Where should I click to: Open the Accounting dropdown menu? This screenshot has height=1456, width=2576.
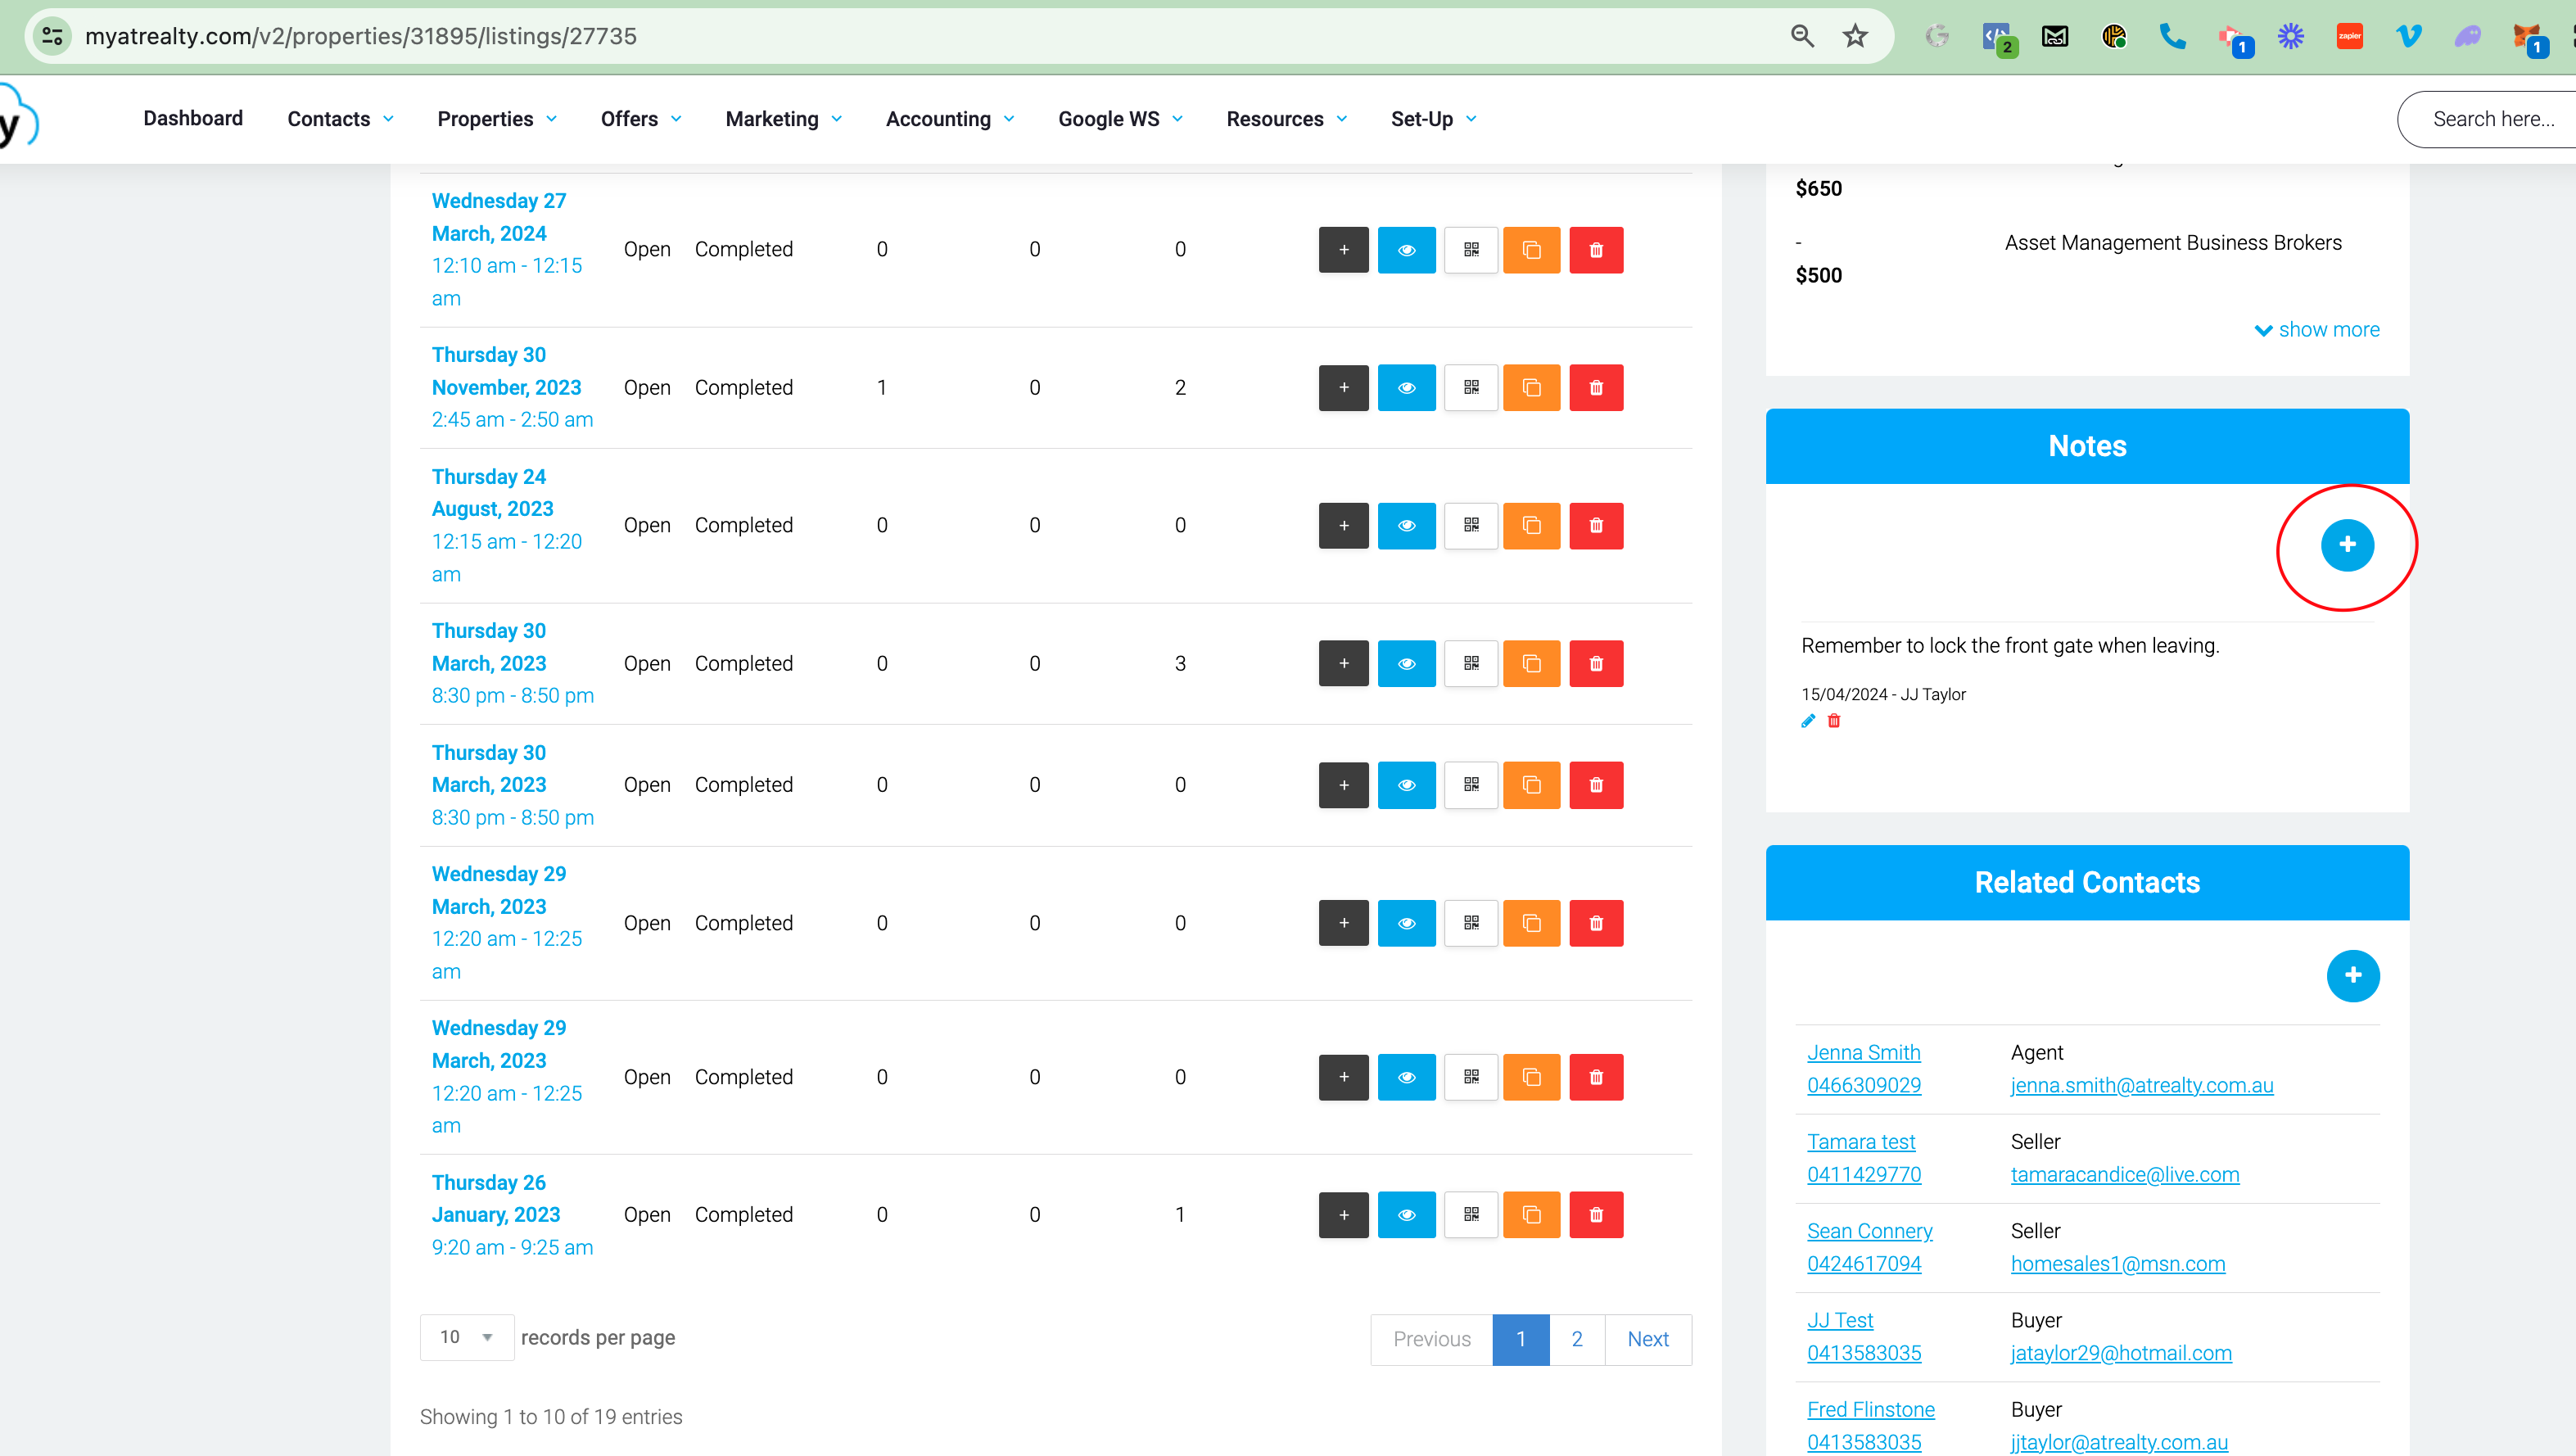pos(950,119)
